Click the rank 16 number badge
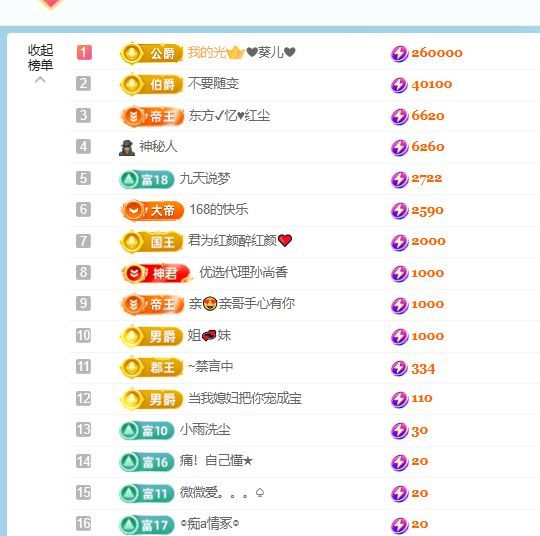The width and height of the screenshot is (540, 536). pyautogui.click(x=83, y=524)
